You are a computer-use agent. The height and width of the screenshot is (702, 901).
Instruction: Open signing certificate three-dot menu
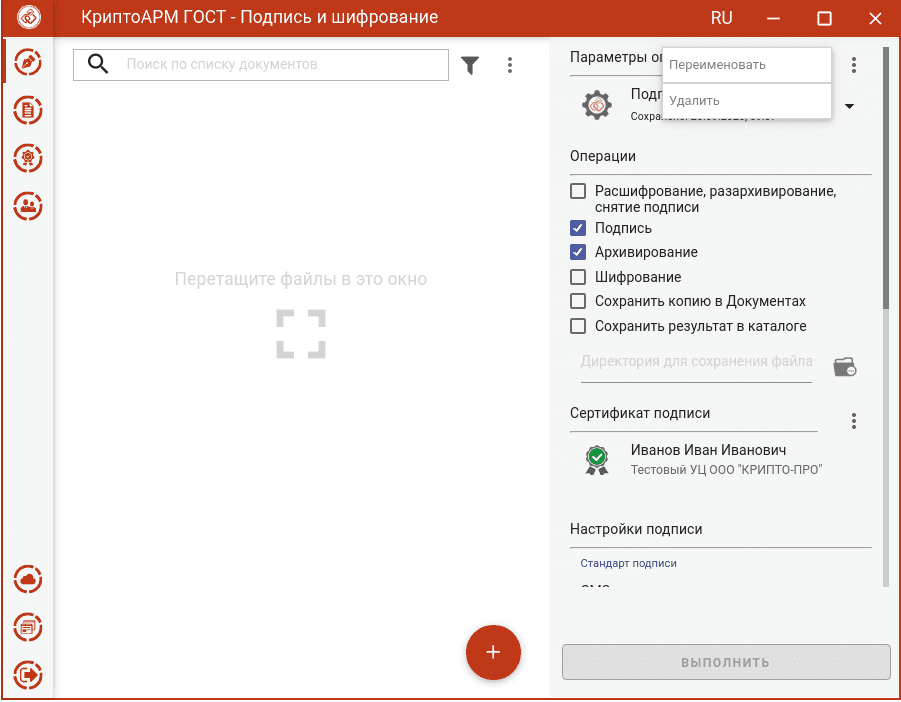854,421
